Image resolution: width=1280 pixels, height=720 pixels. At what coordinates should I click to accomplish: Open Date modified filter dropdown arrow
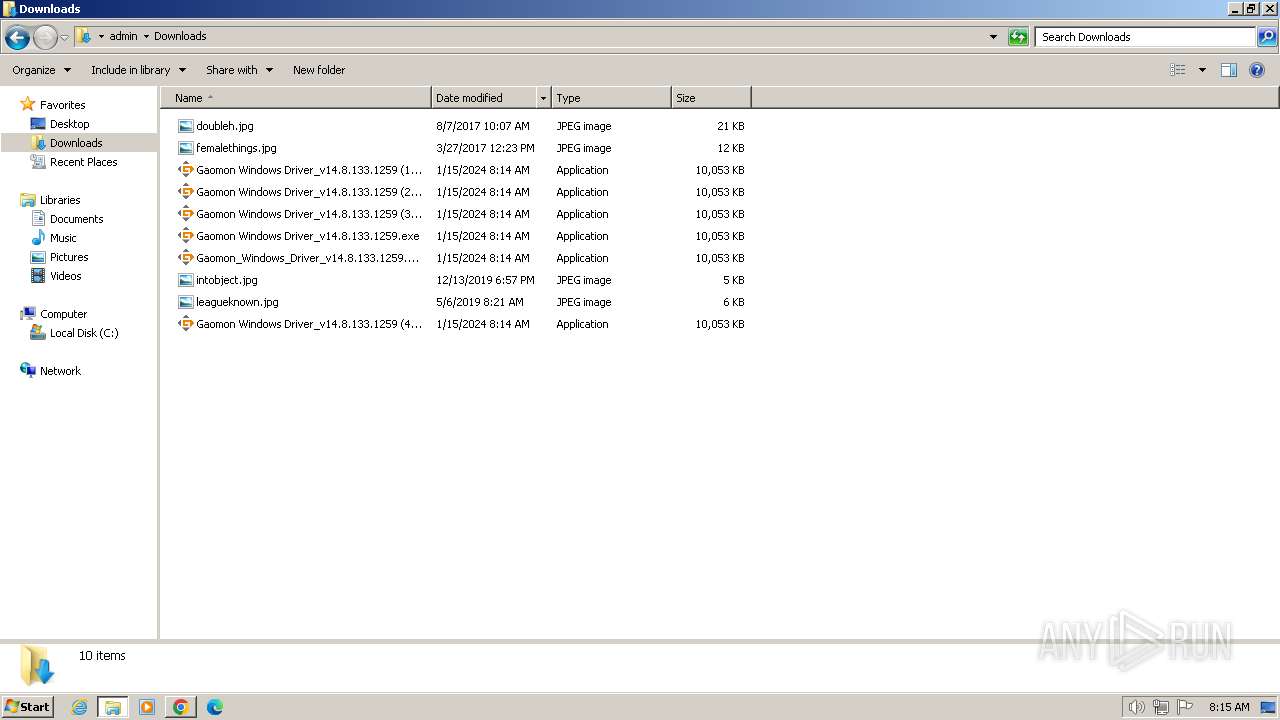click(x=543, y=98)
